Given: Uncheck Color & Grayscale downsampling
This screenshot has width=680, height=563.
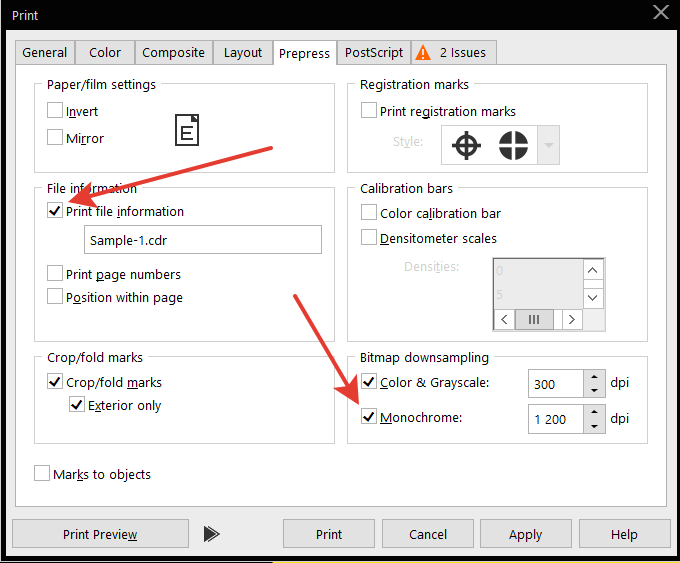Looking at the screenshot, I should click(x=369, y=382).
